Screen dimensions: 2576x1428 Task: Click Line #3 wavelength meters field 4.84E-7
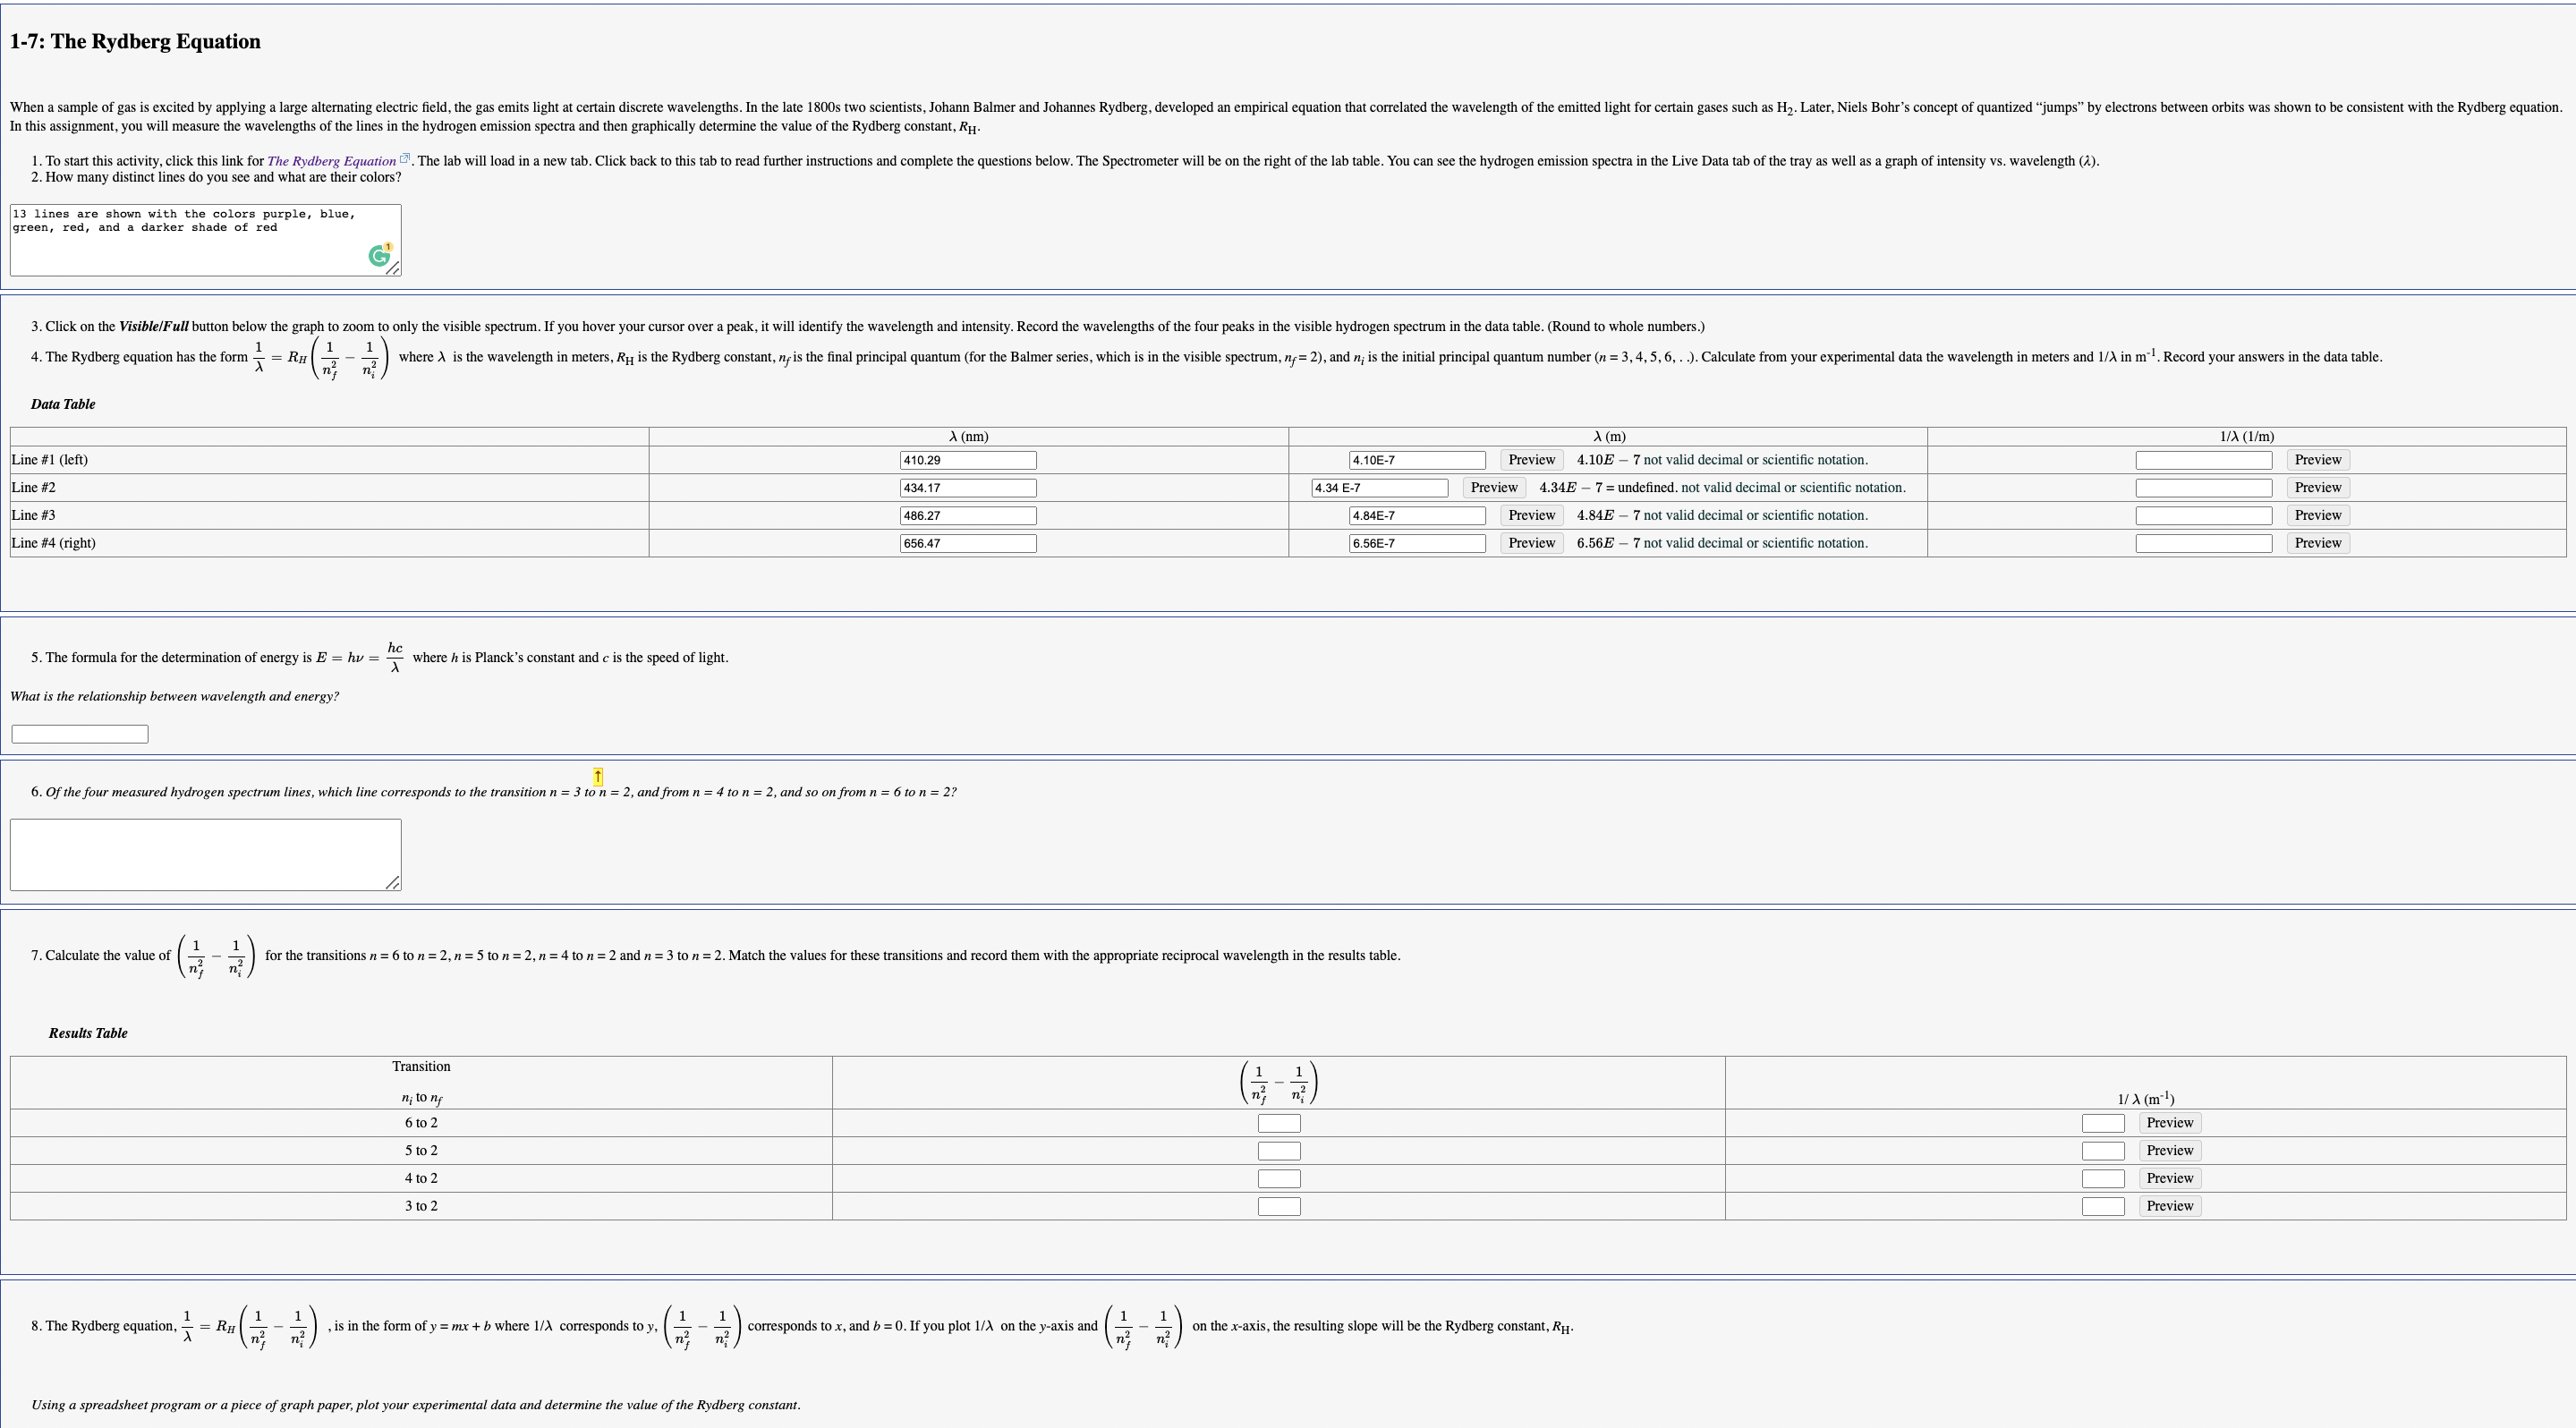click(x=1417, y=516)
